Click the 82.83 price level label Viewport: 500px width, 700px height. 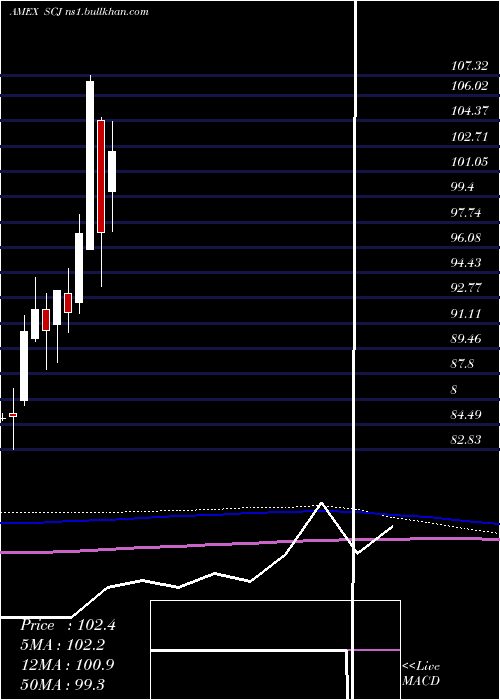(466, 440)
